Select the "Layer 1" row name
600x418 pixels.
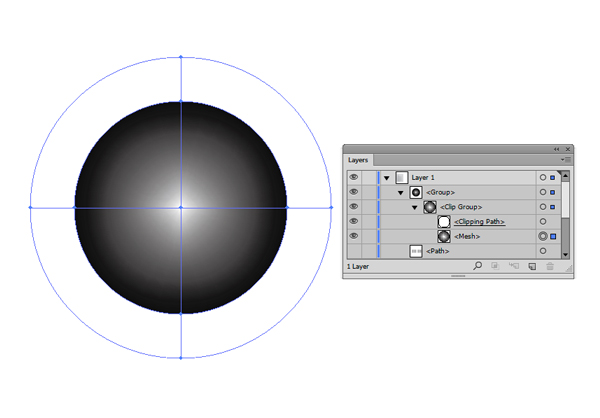click(x=423, y=178)
